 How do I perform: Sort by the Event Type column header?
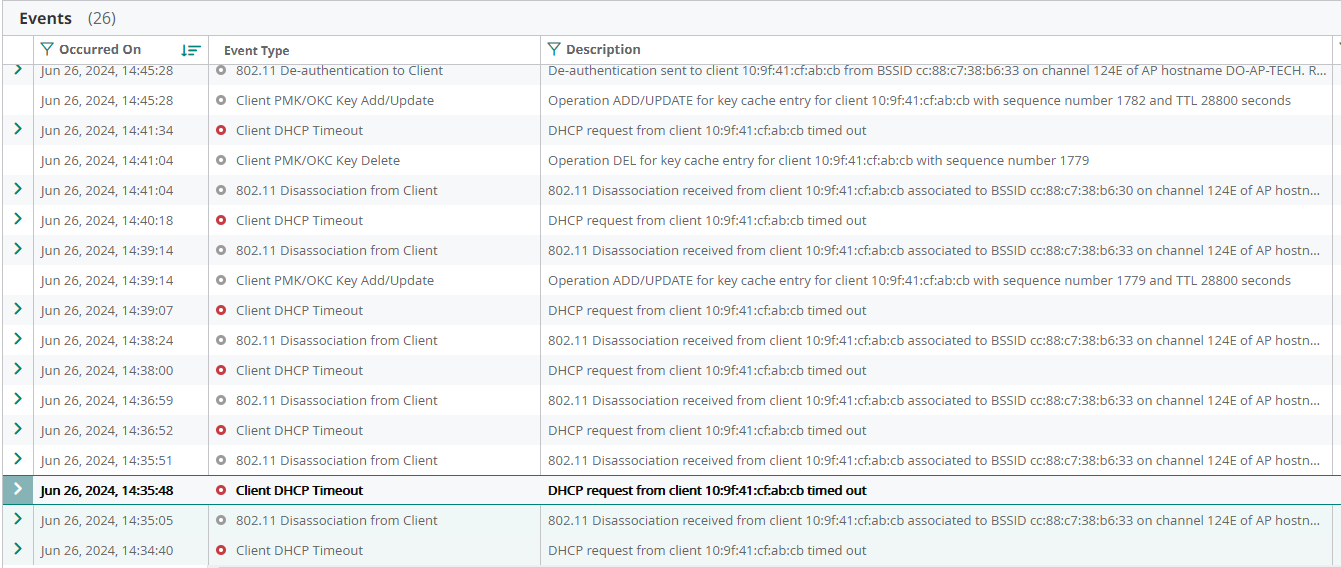coord(256,50)
